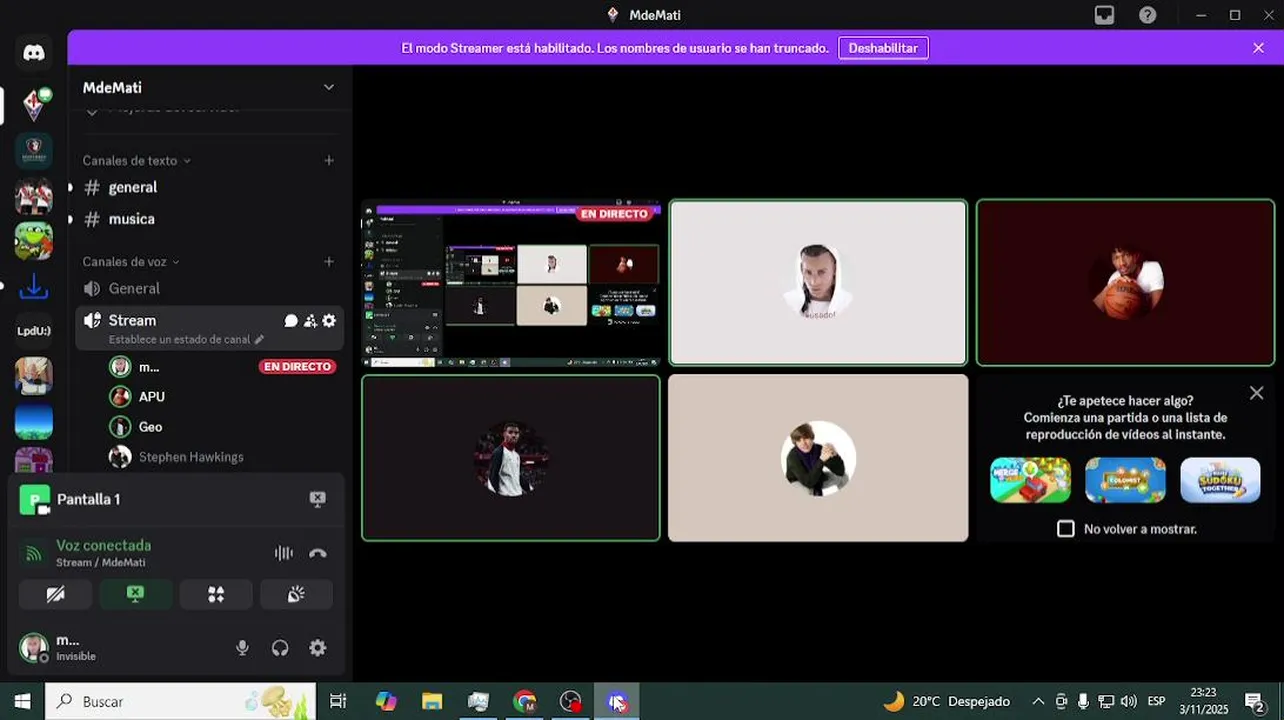The width and height of the screenshot is (1284, 720).
Task: Open the green frog server icon
Action: pyautogui.click(x=34, y=241)
